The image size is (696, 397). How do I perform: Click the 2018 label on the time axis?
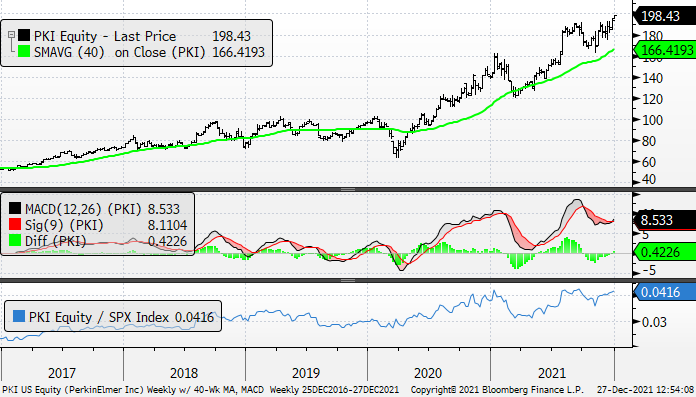coord(184,373)
